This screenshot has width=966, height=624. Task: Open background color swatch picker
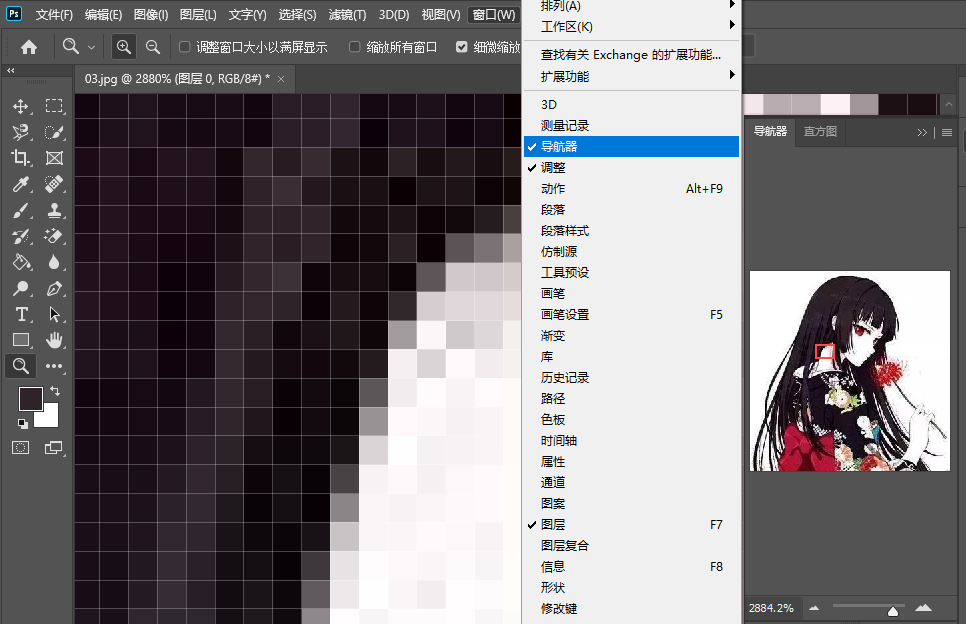49,417
